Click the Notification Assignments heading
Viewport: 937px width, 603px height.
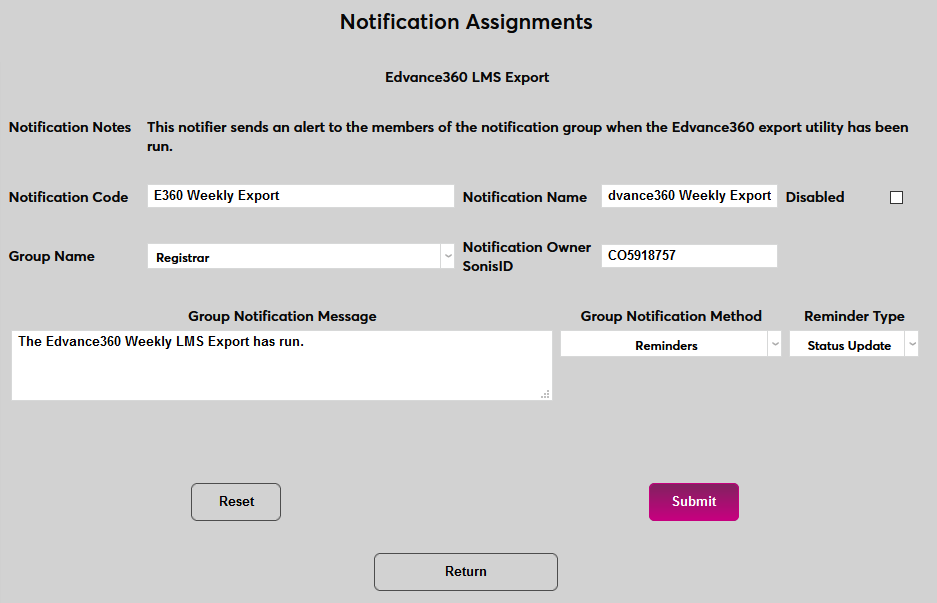click(x=466, y=22)
